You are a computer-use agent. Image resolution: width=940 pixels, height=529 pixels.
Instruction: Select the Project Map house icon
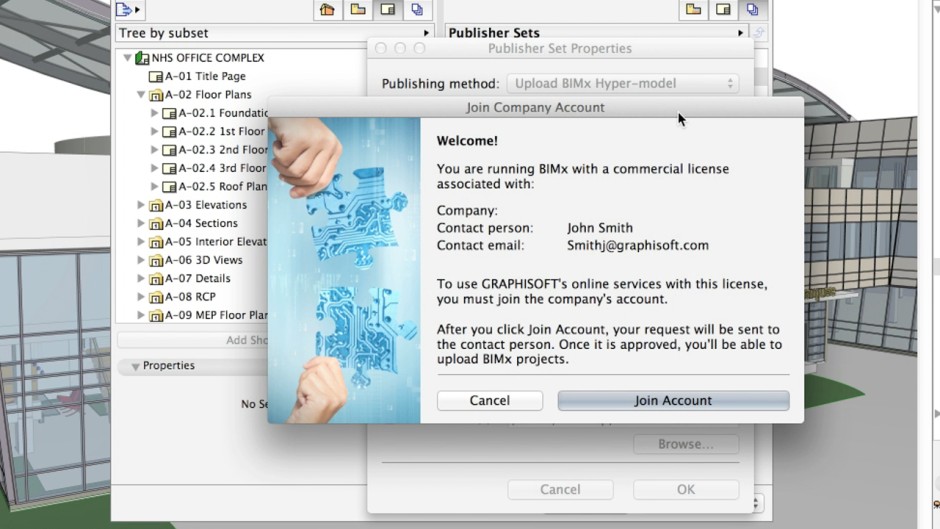[x=327, y=9]
